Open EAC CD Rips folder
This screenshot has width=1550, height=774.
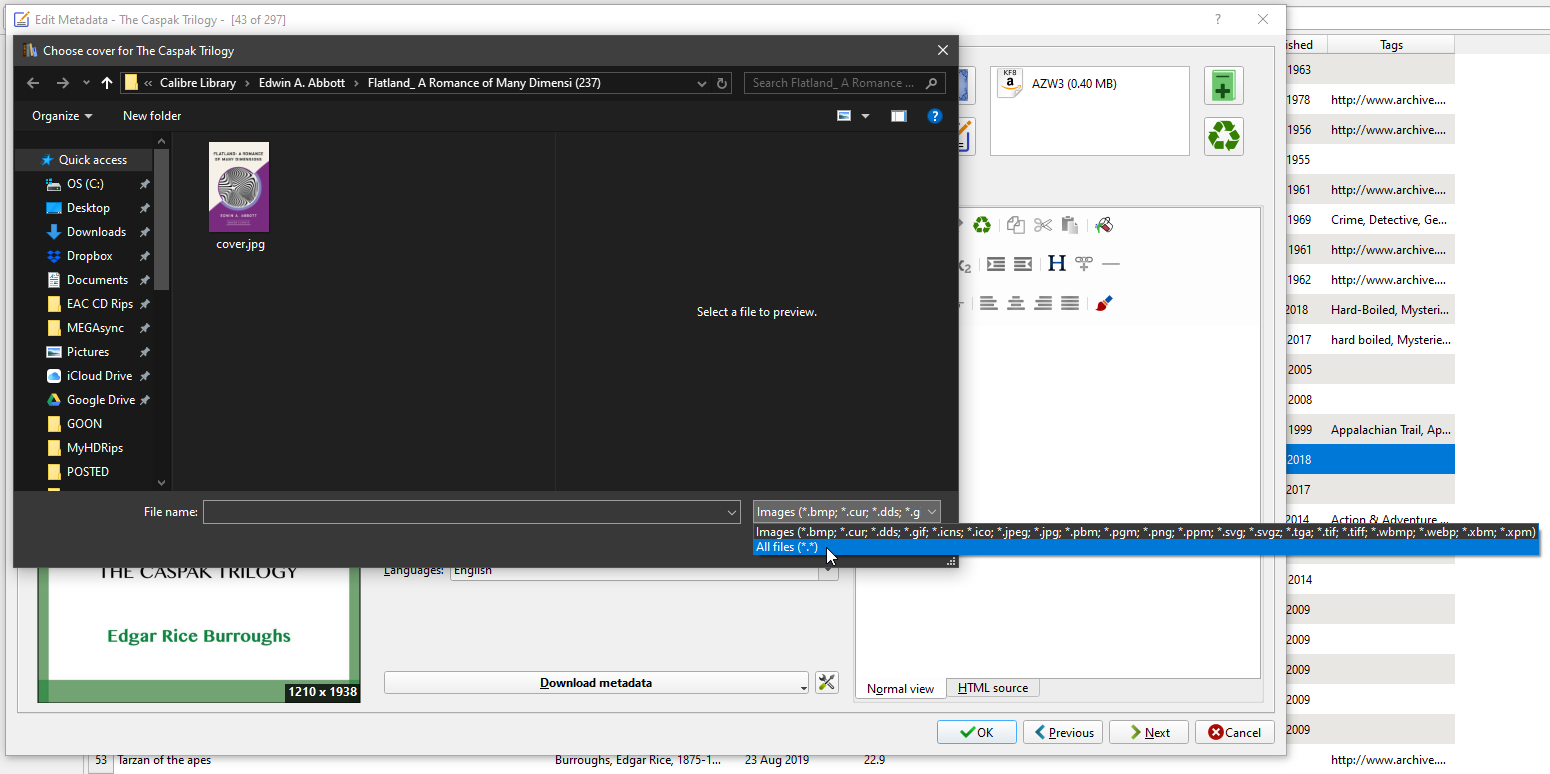click(99, 304)
